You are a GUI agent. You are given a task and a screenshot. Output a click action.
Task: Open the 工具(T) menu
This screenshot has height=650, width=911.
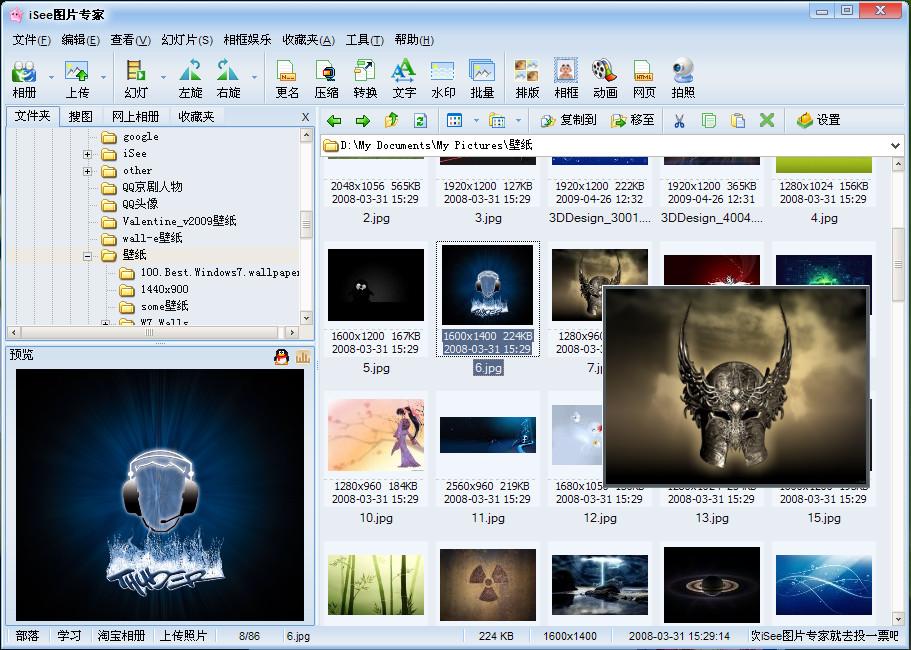pos(364,40)
